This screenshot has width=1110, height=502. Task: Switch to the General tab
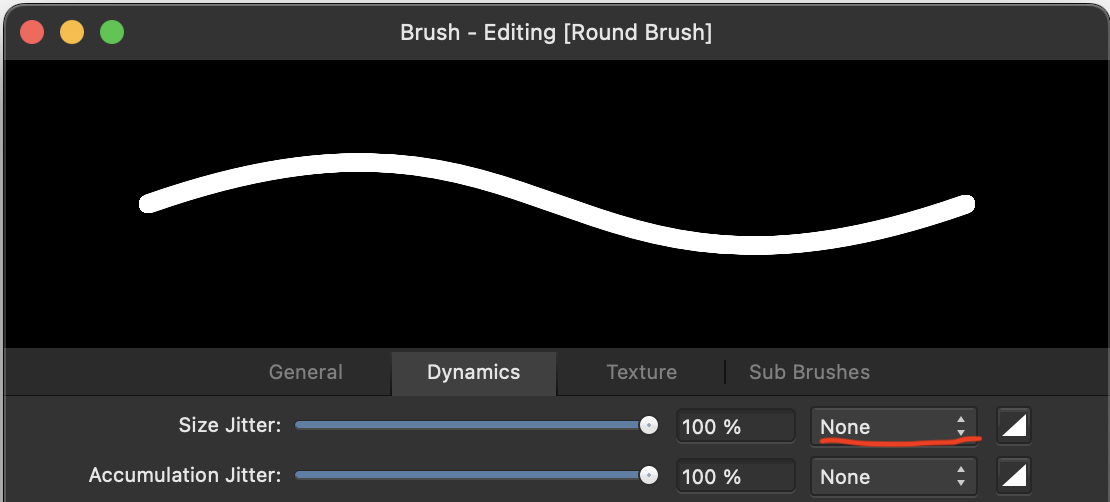pos(306,372)
